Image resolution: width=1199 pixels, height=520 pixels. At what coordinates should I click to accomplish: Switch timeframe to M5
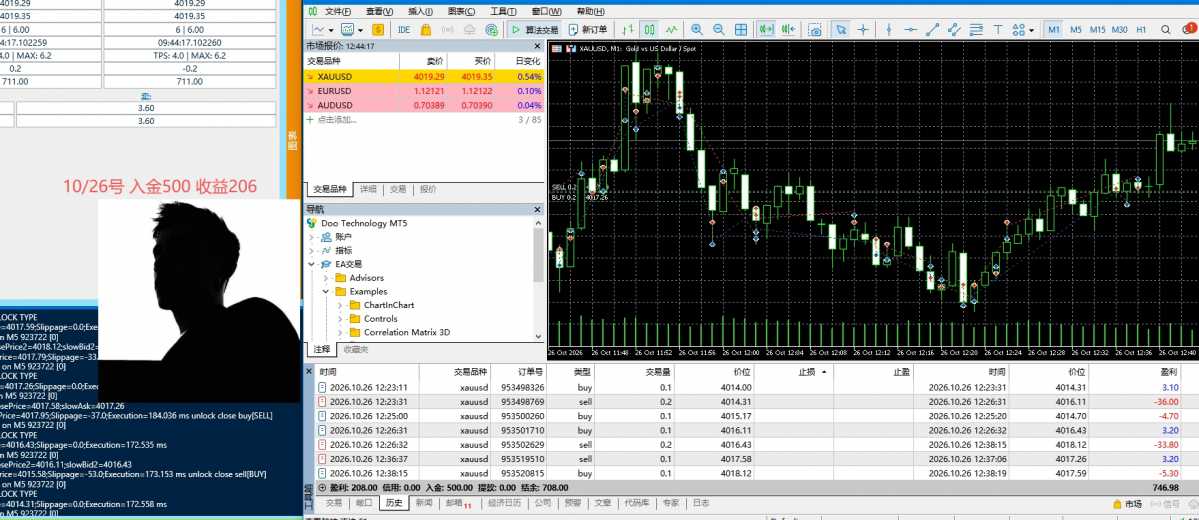click(1076, 29)
